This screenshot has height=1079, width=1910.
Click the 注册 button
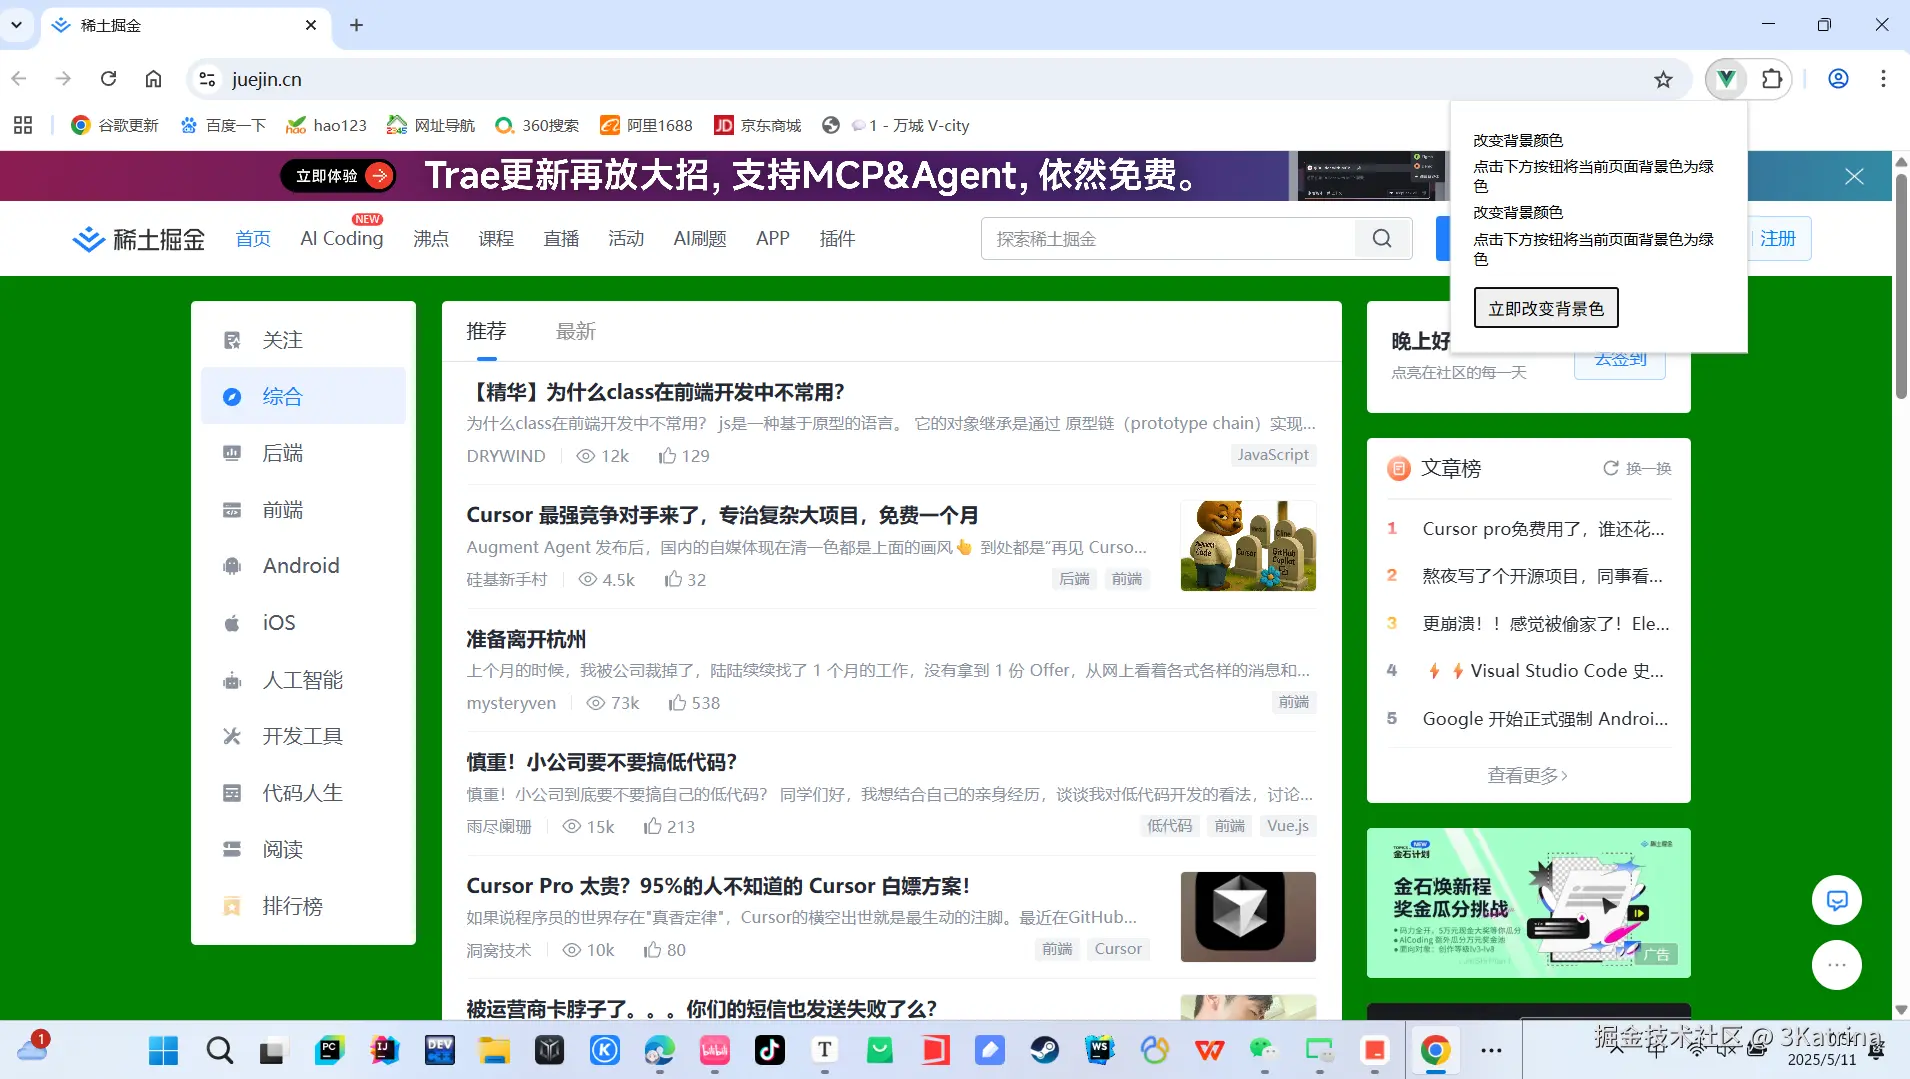(x=1779, y=239)
